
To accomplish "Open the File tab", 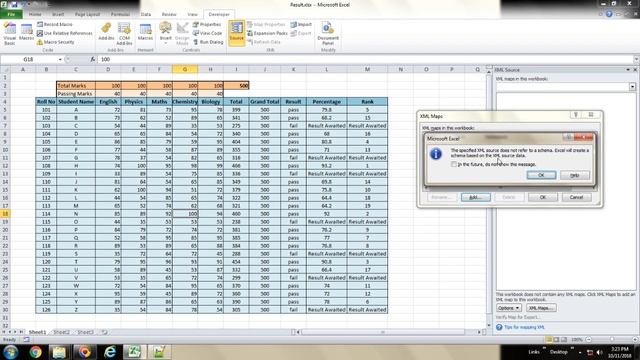I will pos(11,14).
